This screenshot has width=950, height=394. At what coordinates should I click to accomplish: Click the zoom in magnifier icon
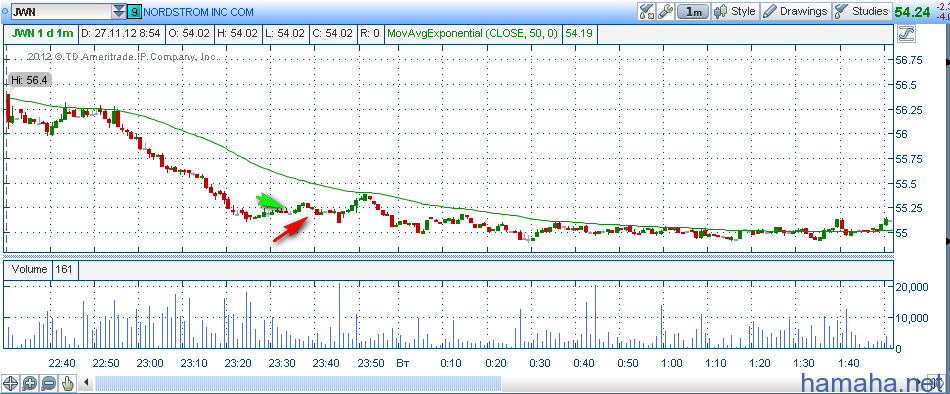[x=30, y=383]
